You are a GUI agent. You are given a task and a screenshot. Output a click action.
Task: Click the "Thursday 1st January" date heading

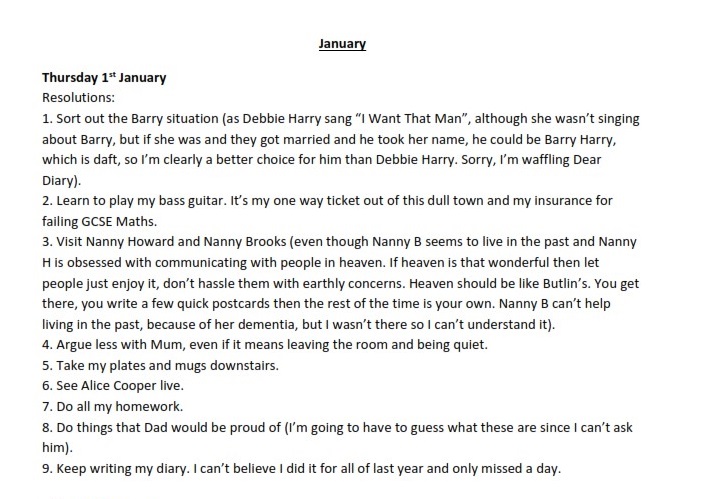(x=103, y=78)
